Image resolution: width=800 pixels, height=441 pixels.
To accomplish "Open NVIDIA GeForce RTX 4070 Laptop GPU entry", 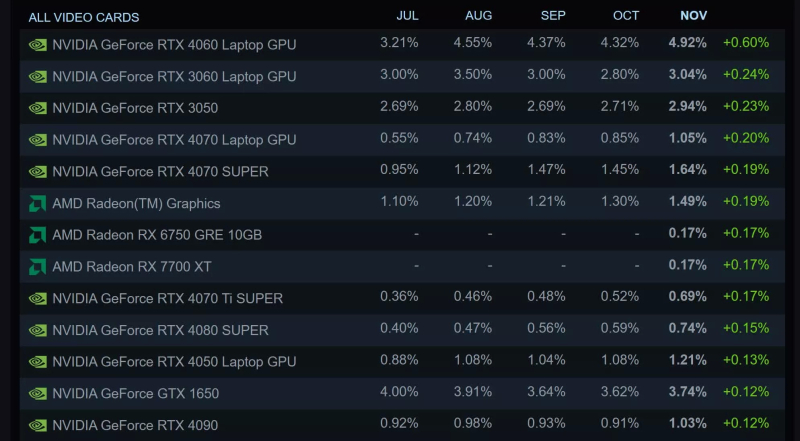I will click(x=174, y=140).
